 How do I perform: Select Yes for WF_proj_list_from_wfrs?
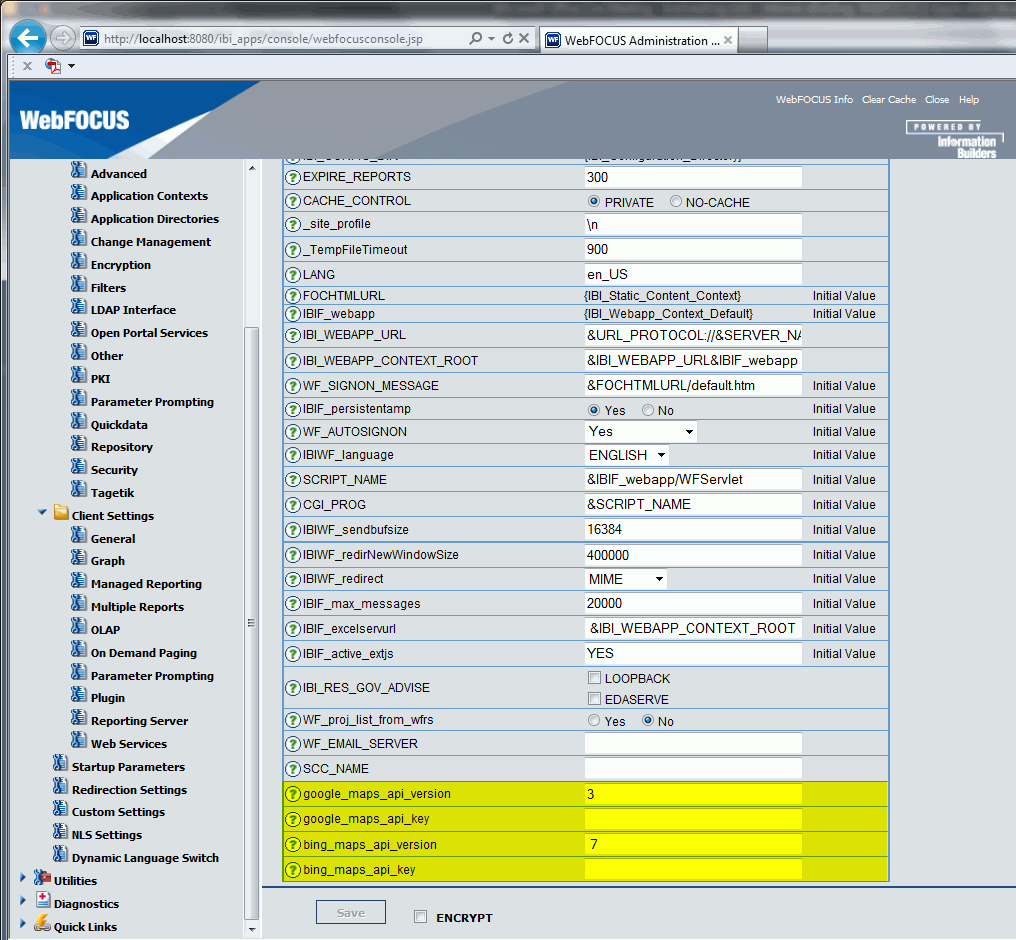tap(594, 720)
